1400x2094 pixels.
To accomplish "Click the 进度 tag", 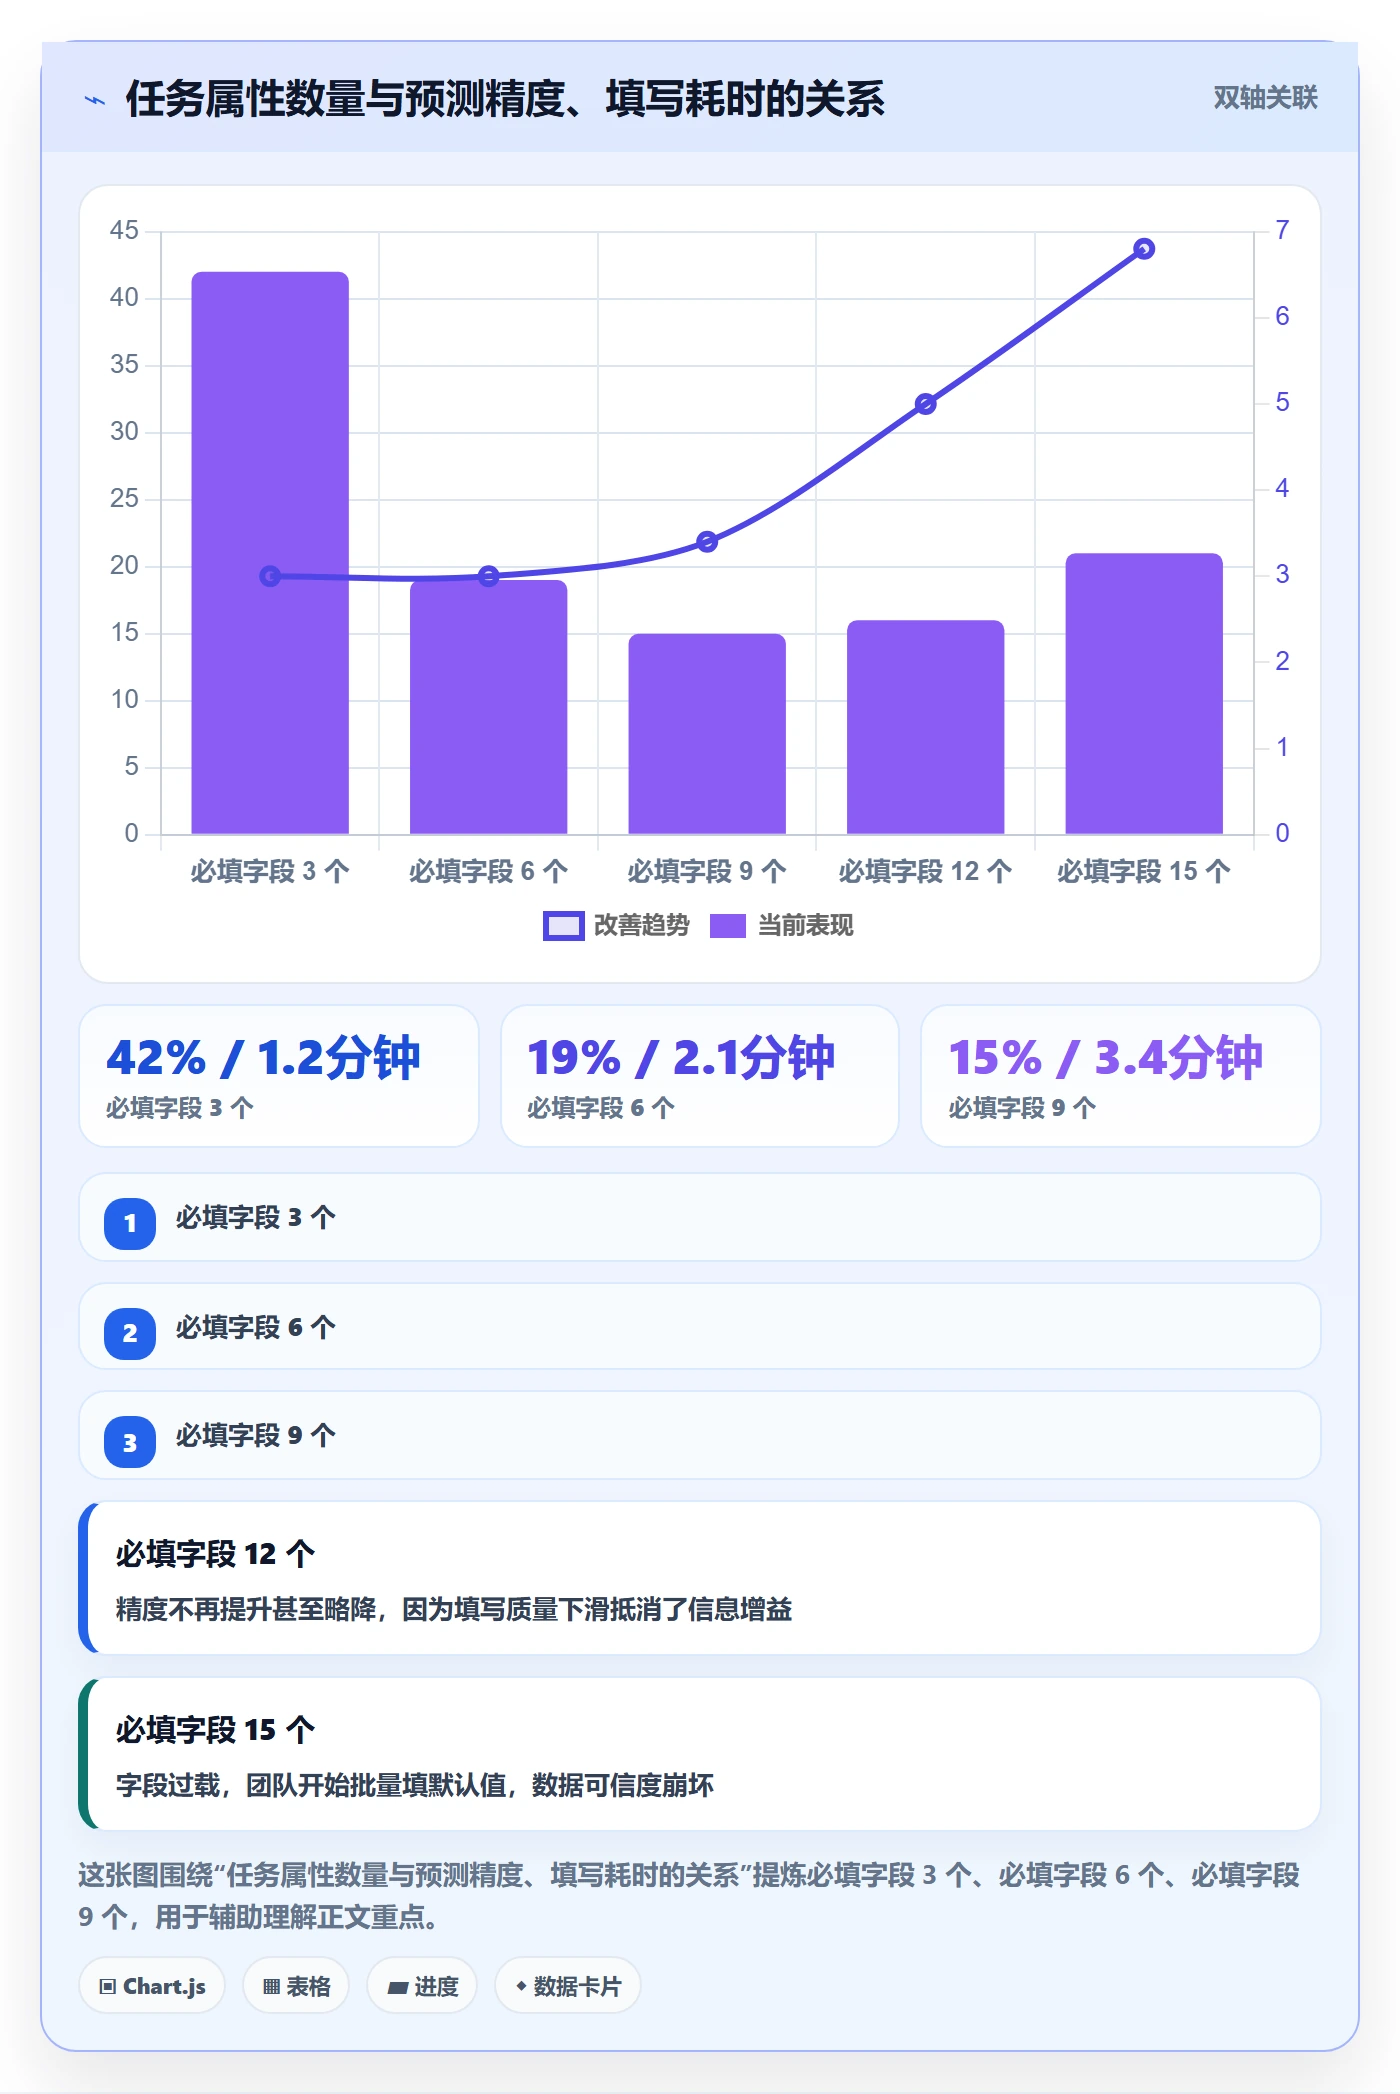I will 422,1986.
